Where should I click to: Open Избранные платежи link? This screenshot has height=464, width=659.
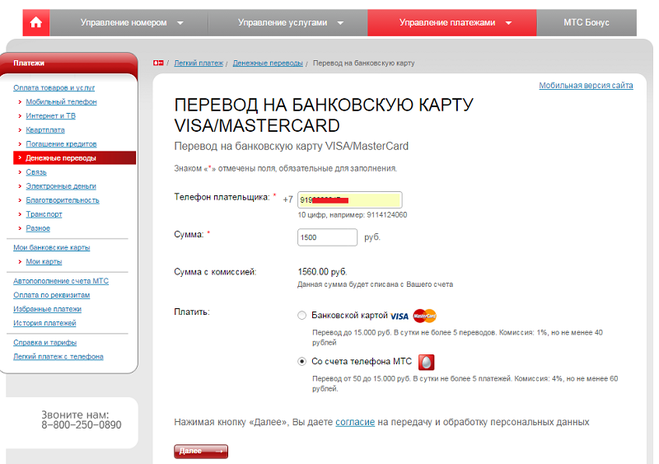point(47,309)
